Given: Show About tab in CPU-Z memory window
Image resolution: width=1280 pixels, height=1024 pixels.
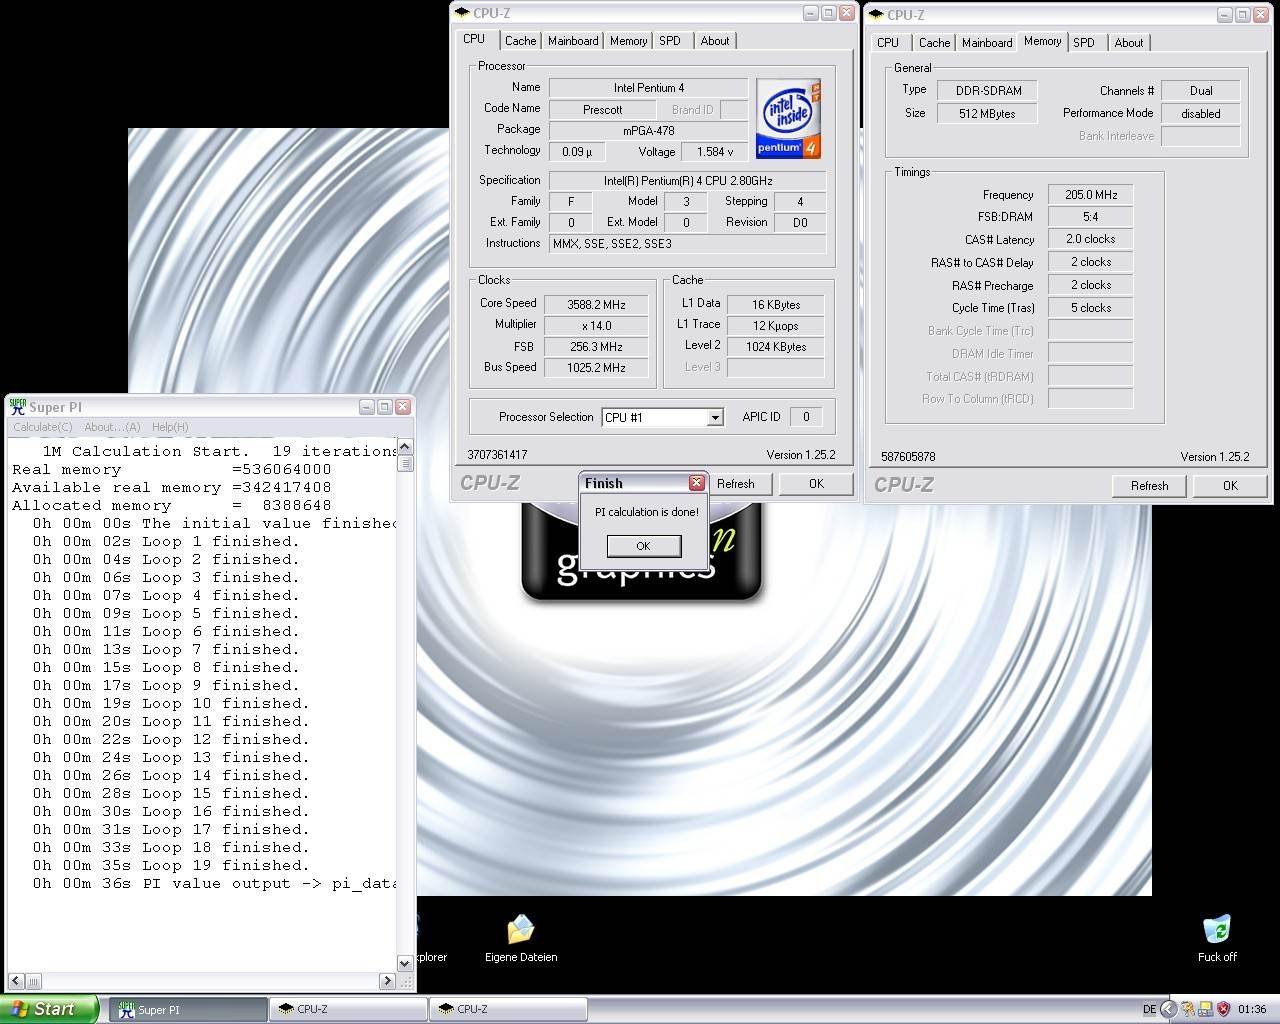Looking at the screenshot, I should tap(1129, 43).
